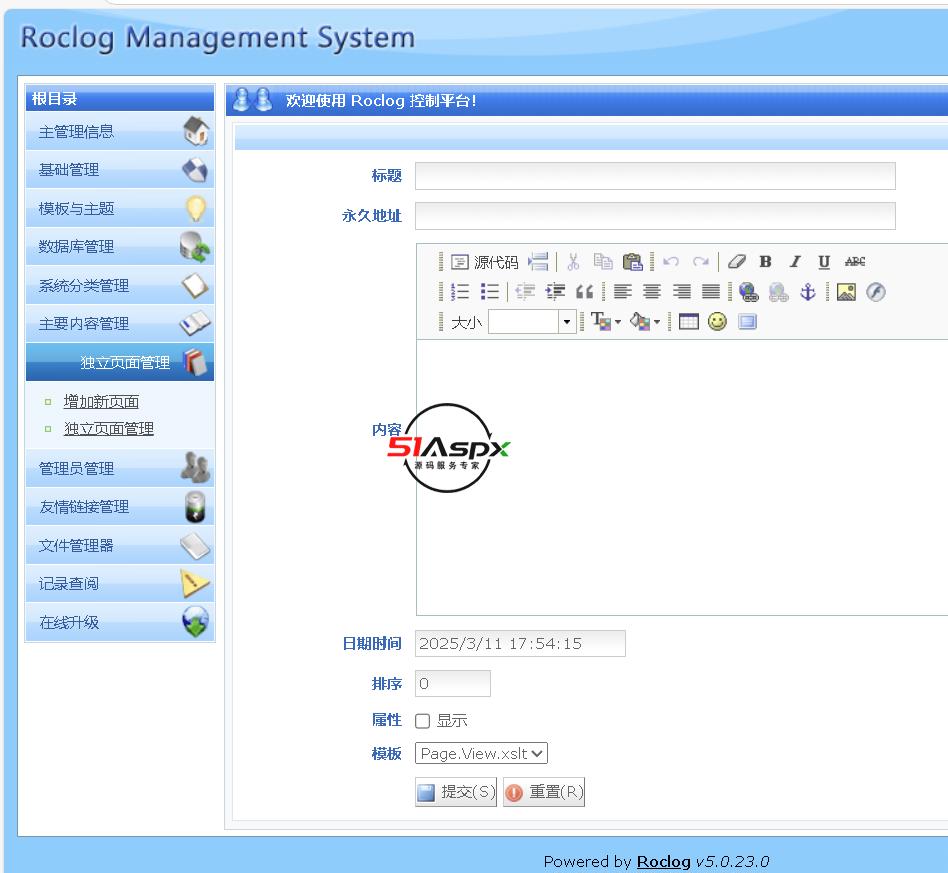Click the remove link grayed globe icon
Viewport: 948px width, 873px height.
[778, 292]
